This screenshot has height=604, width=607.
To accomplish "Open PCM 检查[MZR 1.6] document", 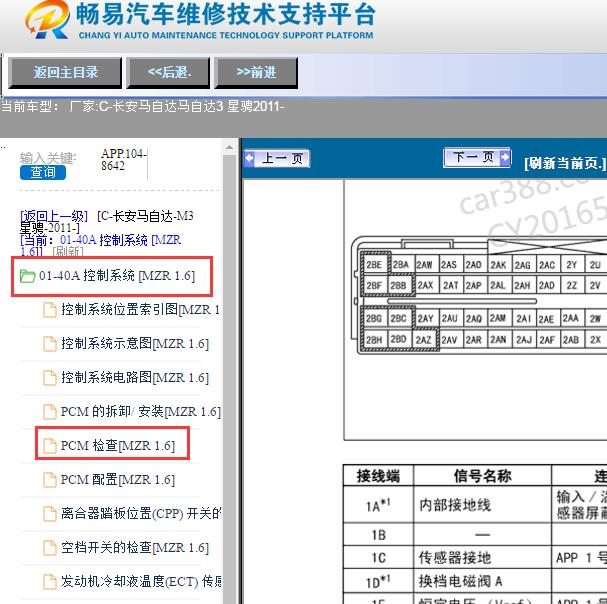I will click(118, 445).
